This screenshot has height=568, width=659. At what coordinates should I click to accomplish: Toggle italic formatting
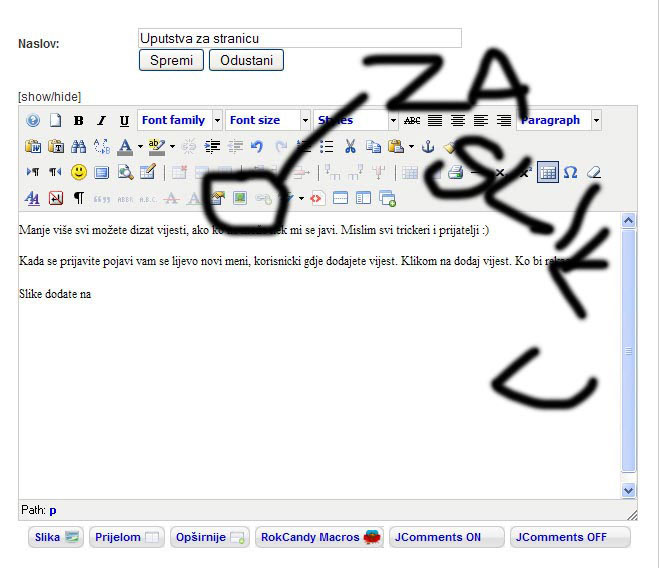click(101, 120)
